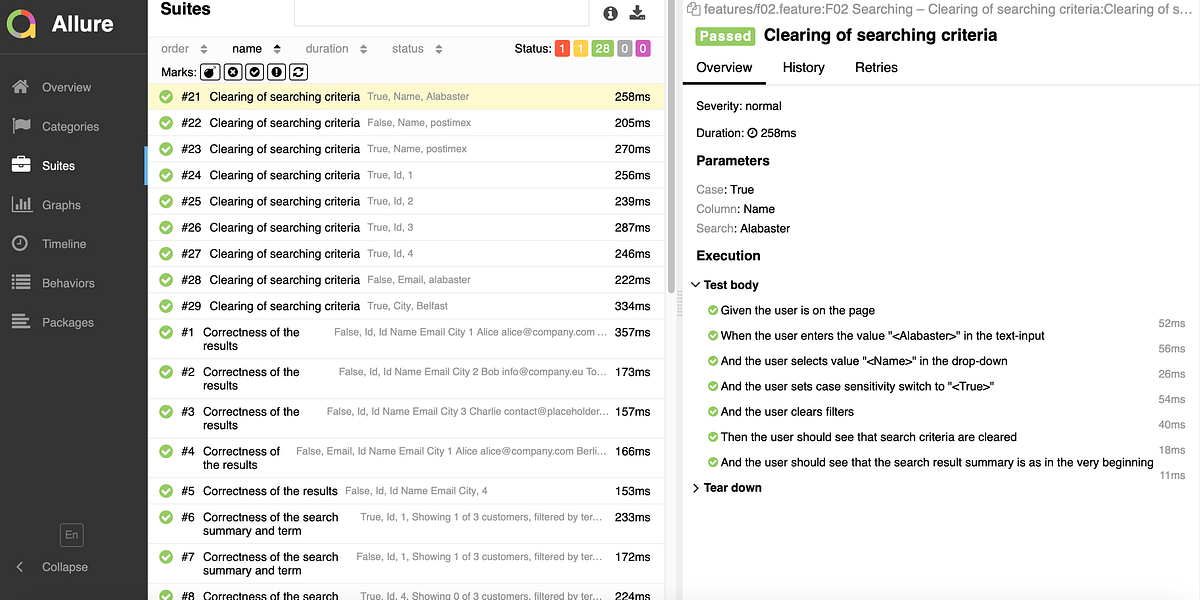Screen dimensions: 1200x600
Task: Switch to the History tab
Action: (804, 67)
